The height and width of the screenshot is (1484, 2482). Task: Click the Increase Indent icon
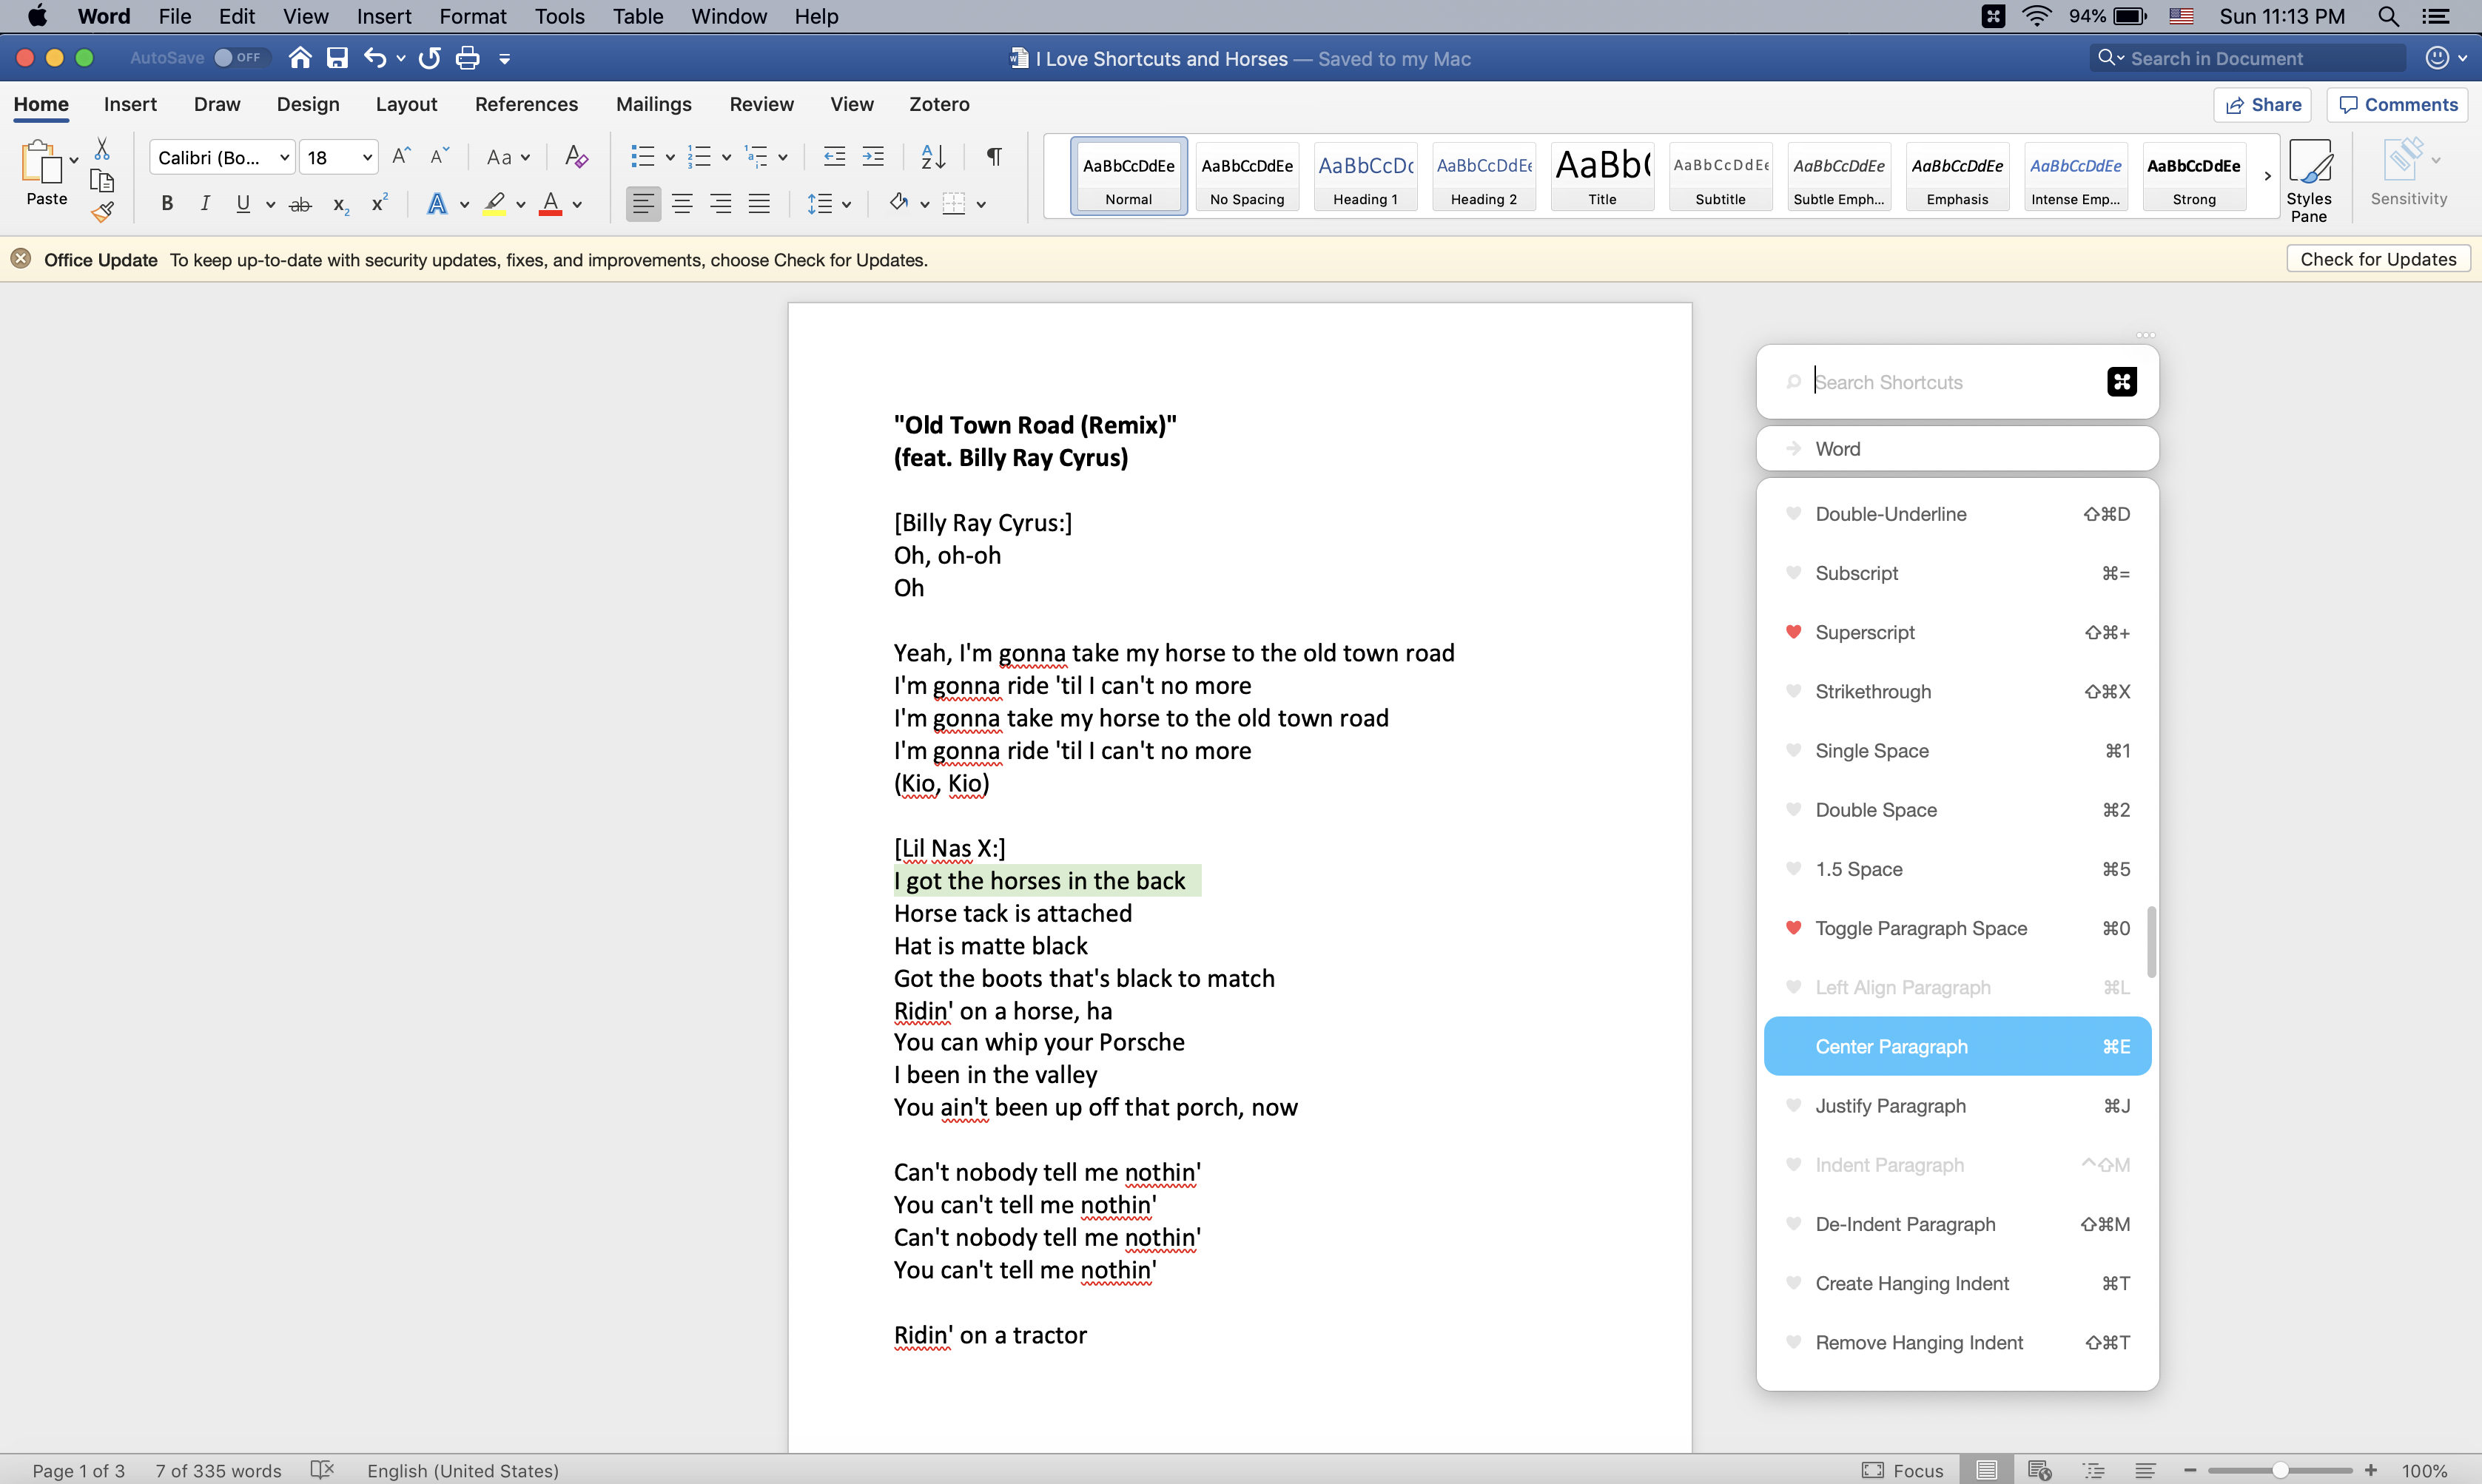click(x=873, y=156)
